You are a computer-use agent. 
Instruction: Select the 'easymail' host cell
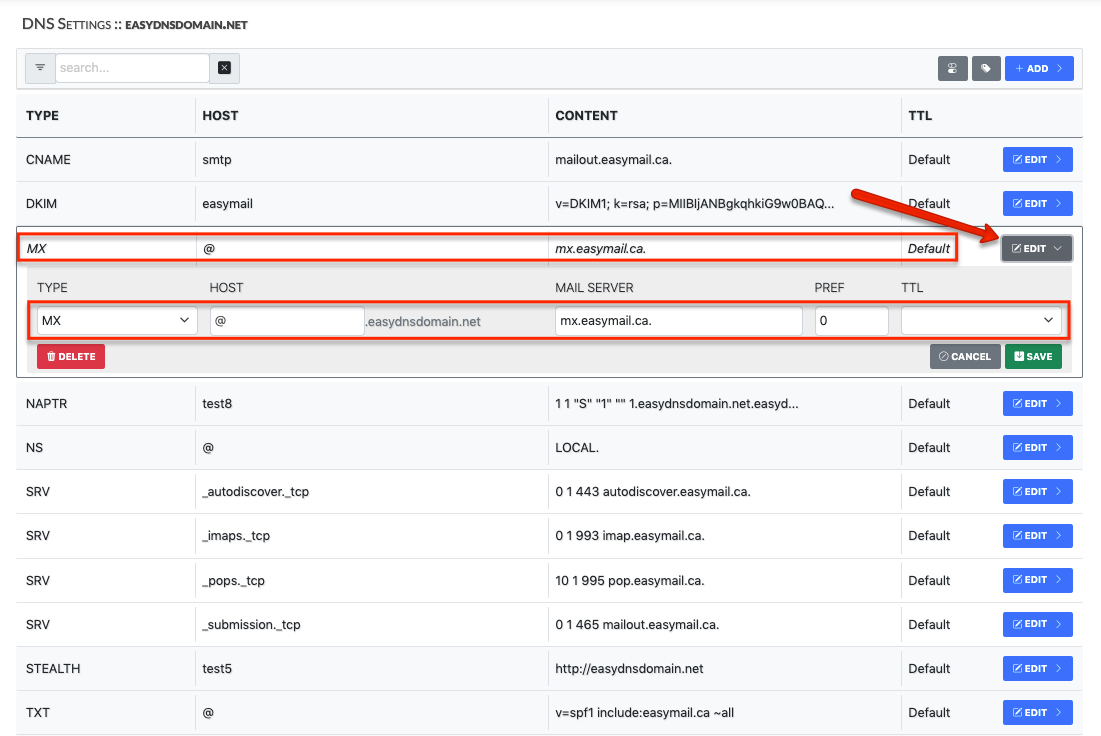pyautogui.click(x=228, y=204)
